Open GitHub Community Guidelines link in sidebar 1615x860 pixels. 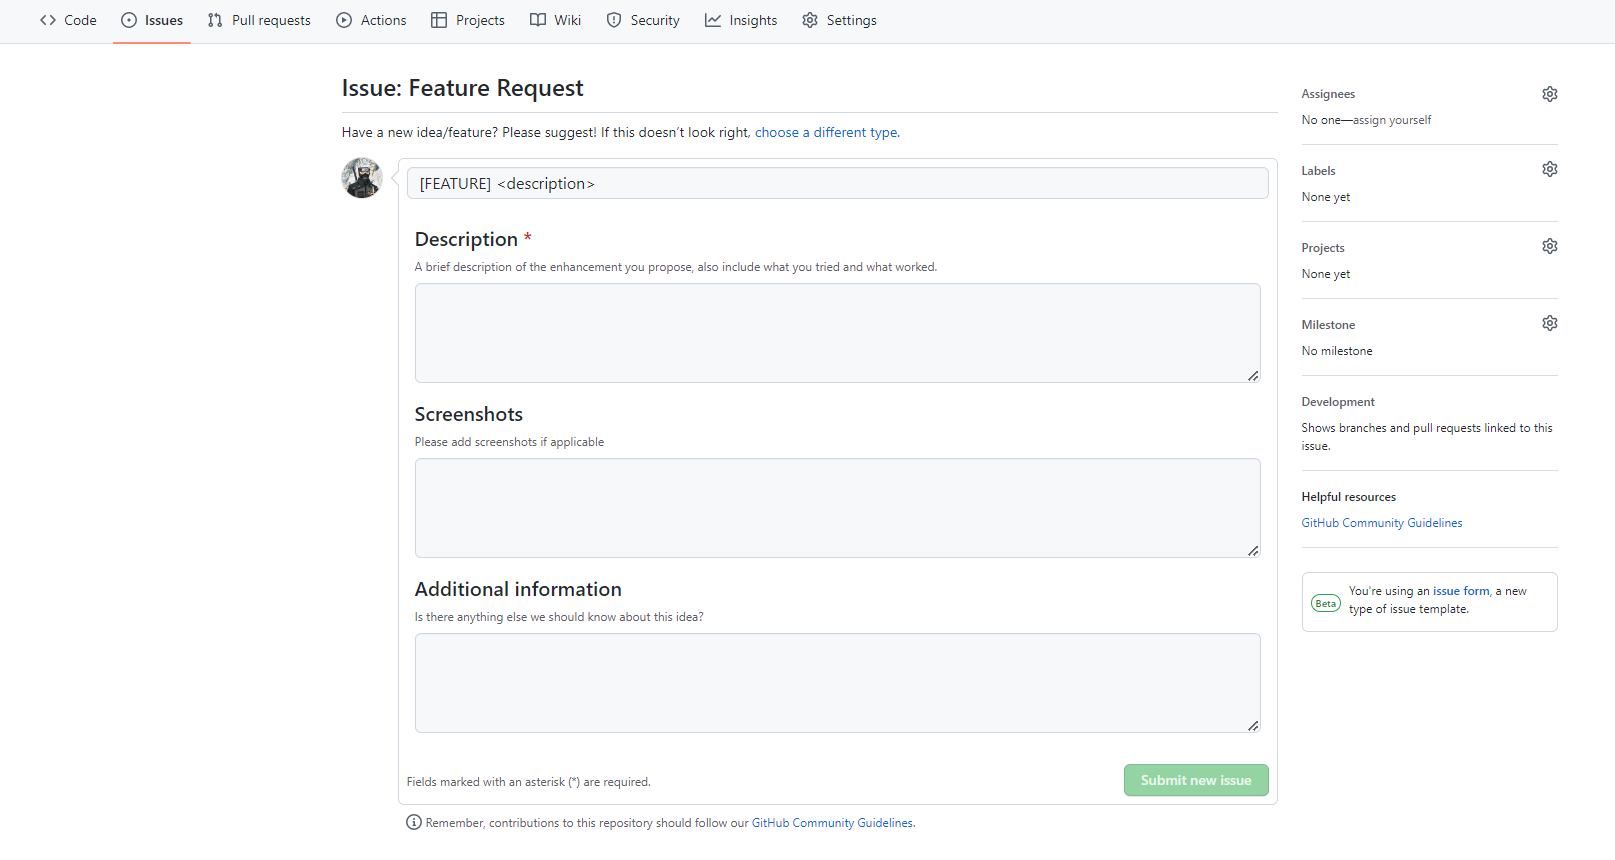coord(1382,523)
